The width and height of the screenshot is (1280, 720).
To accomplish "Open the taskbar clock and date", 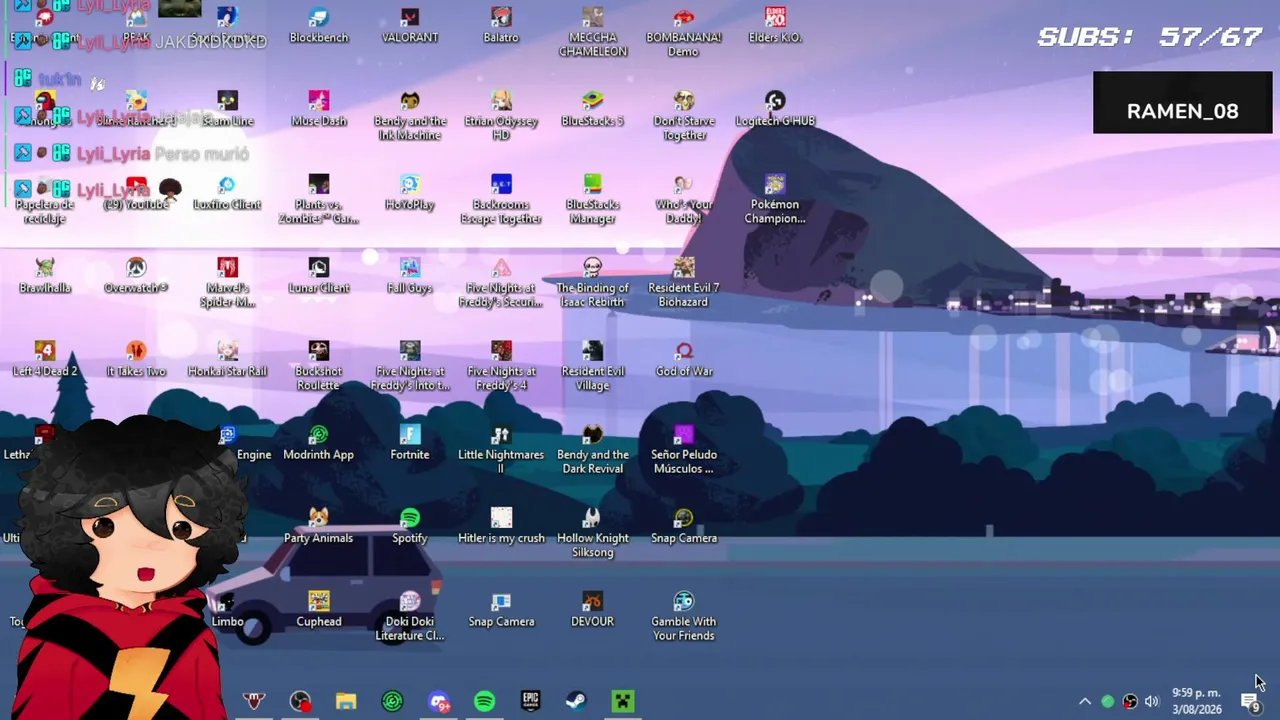I will click(1196, 701).
